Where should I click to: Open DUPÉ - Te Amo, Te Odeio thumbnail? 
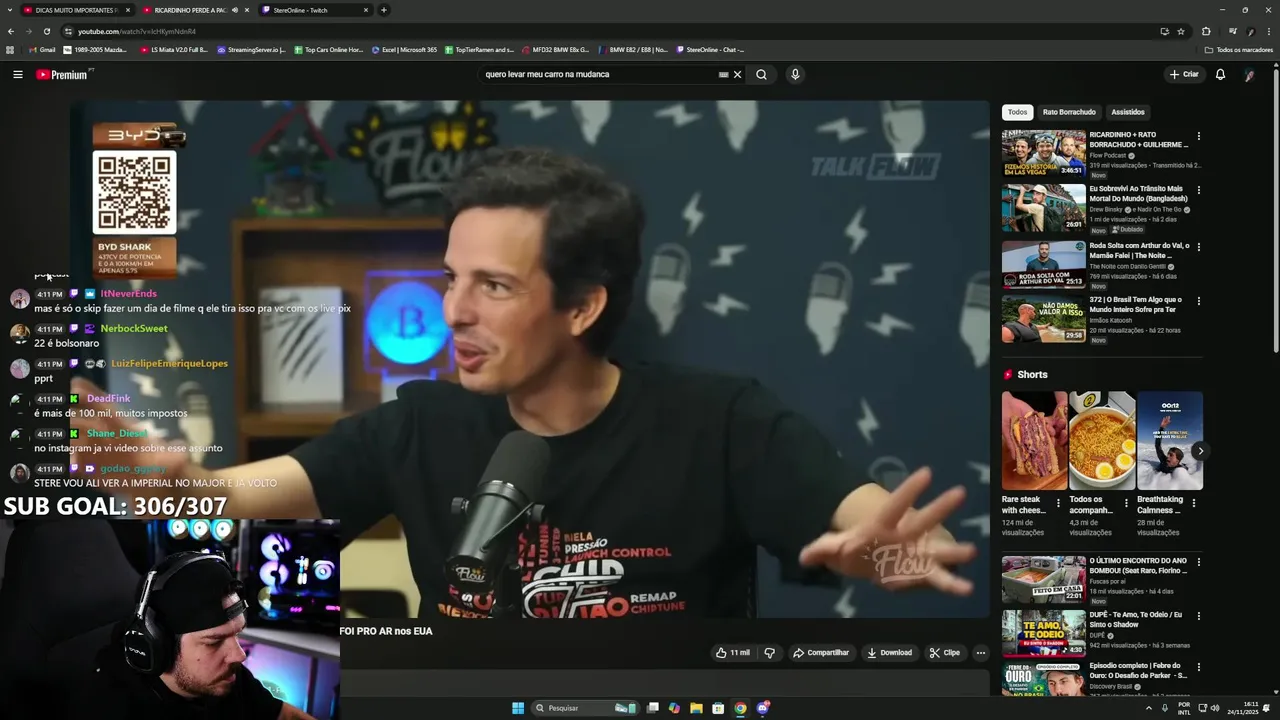(1044, 633)
